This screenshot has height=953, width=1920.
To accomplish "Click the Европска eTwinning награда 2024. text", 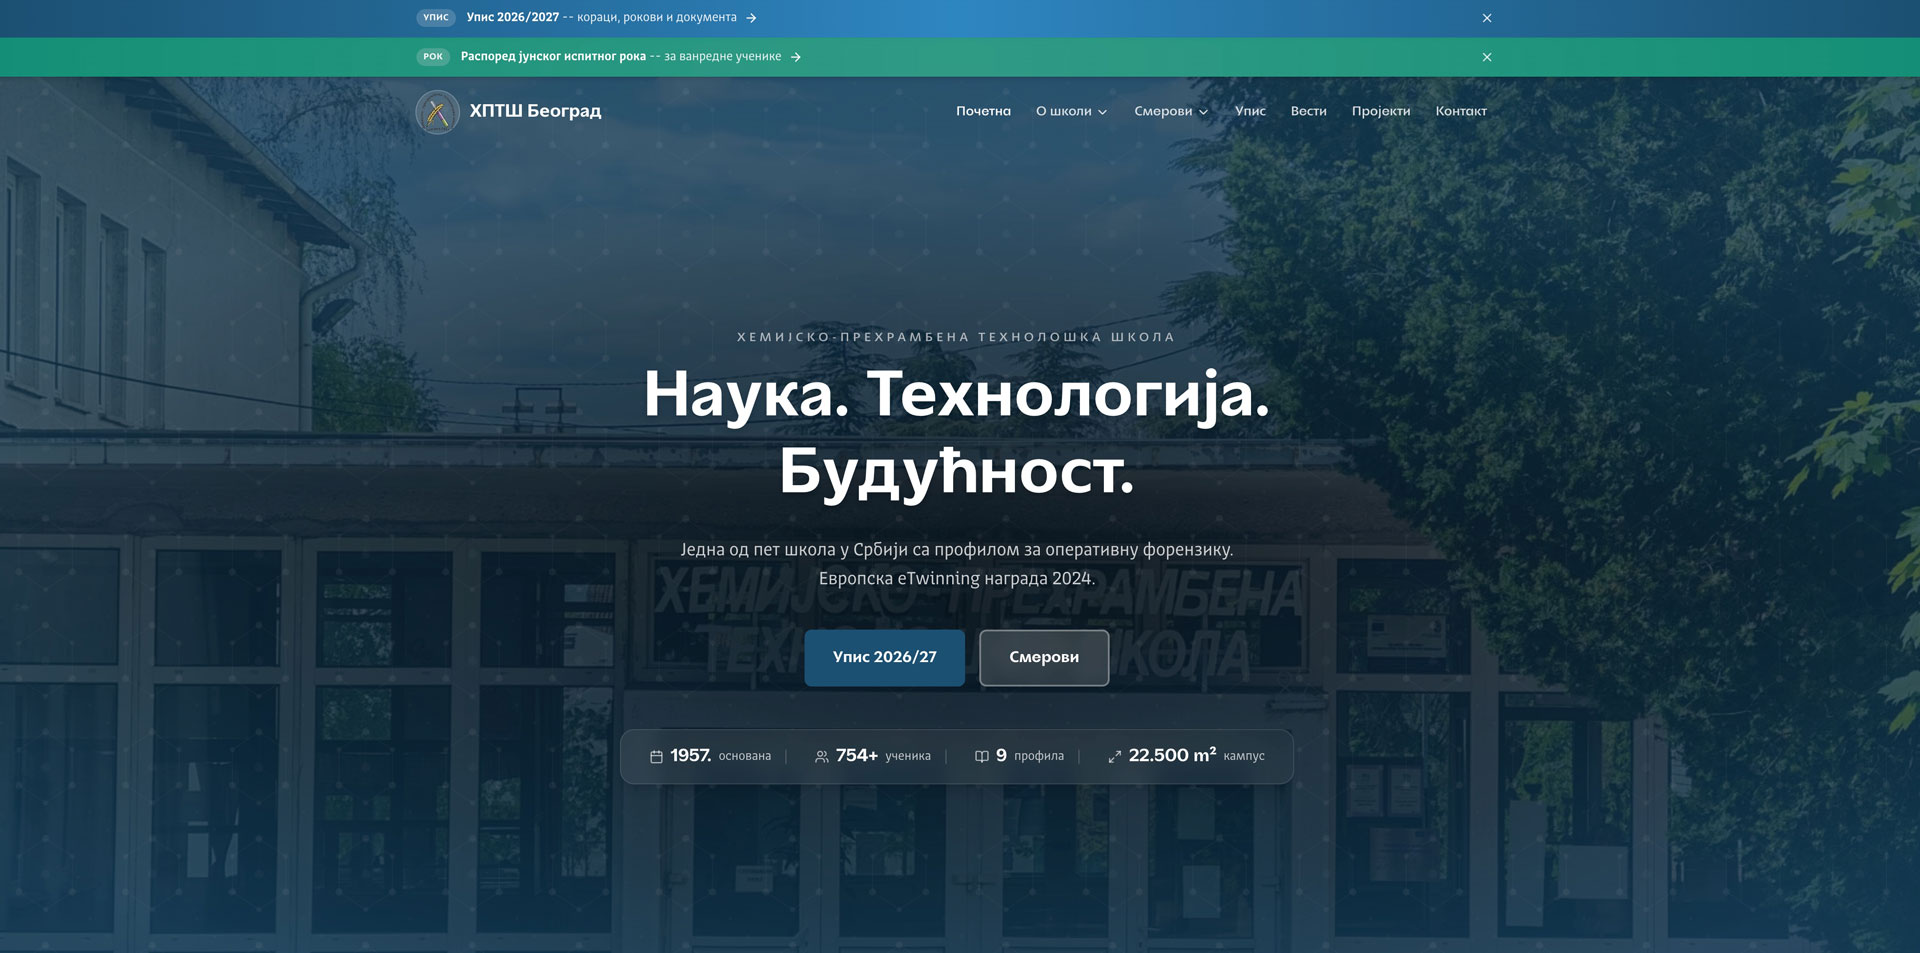I will (957, 579).
